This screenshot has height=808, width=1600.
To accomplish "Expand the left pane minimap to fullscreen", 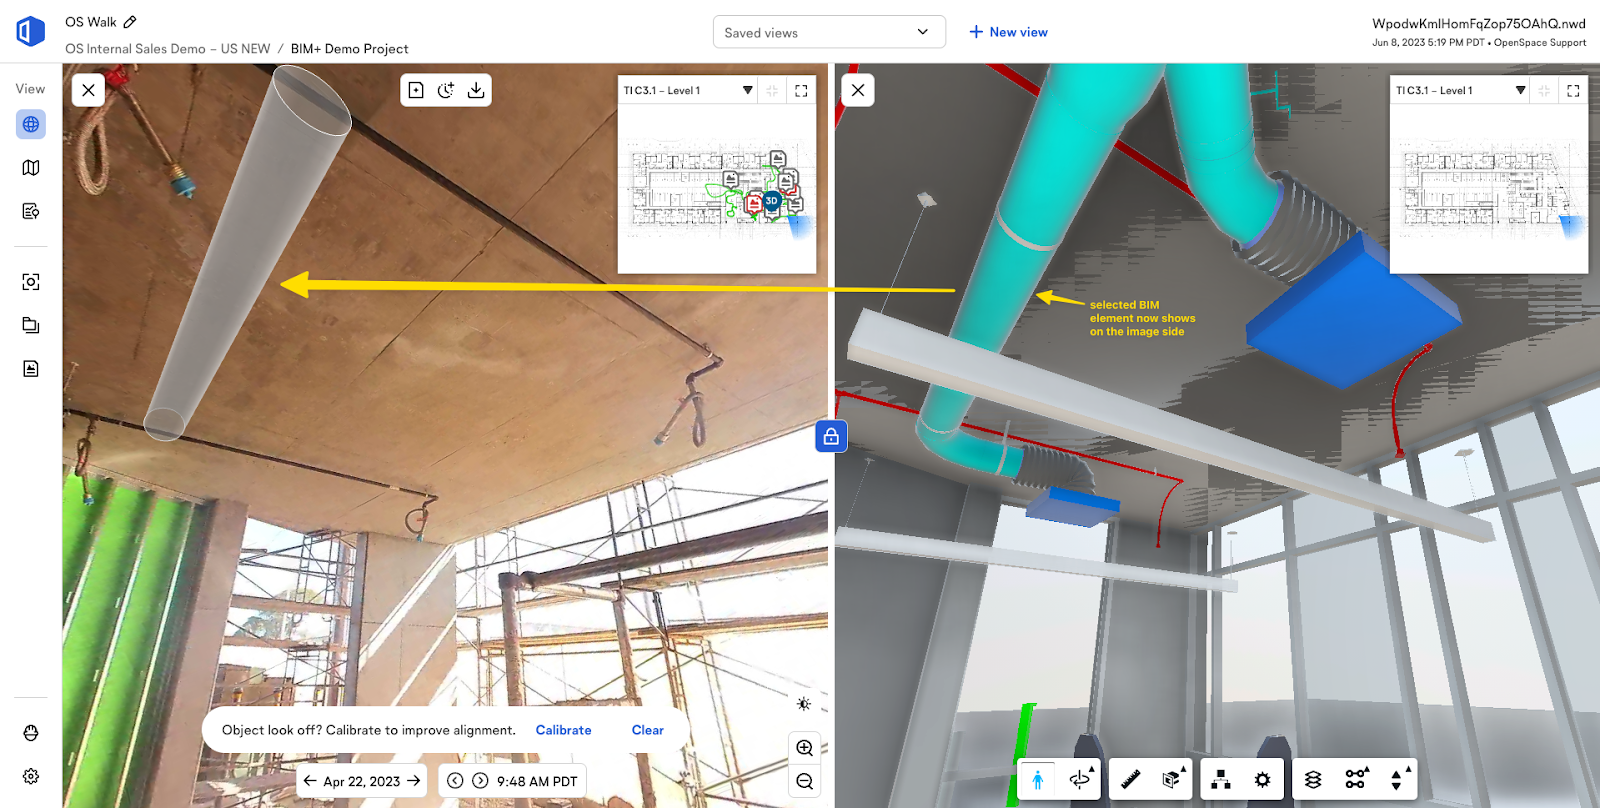I will tap(801, 90).
